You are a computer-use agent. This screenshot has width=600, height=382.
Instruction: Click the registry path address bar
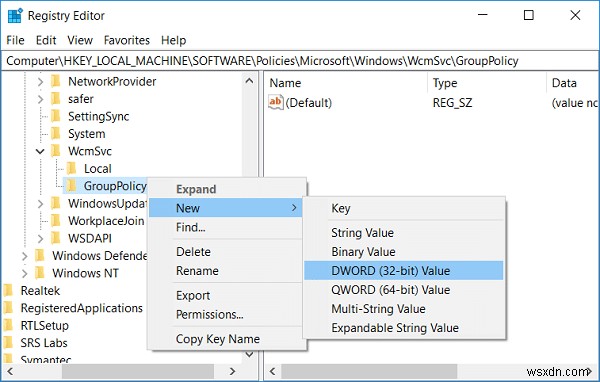pyautogui.click(x=300, y=61)
